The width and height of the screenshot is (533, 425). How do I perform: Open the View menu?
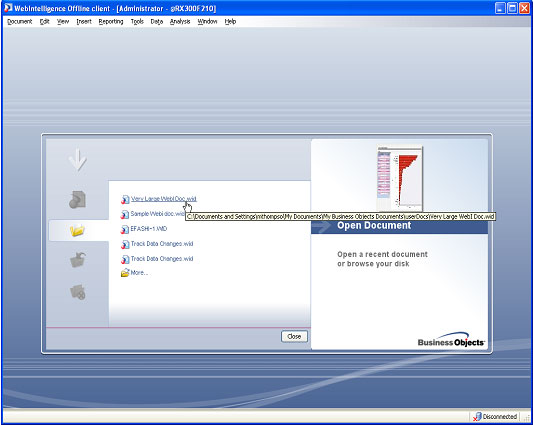tap(63, 21)
